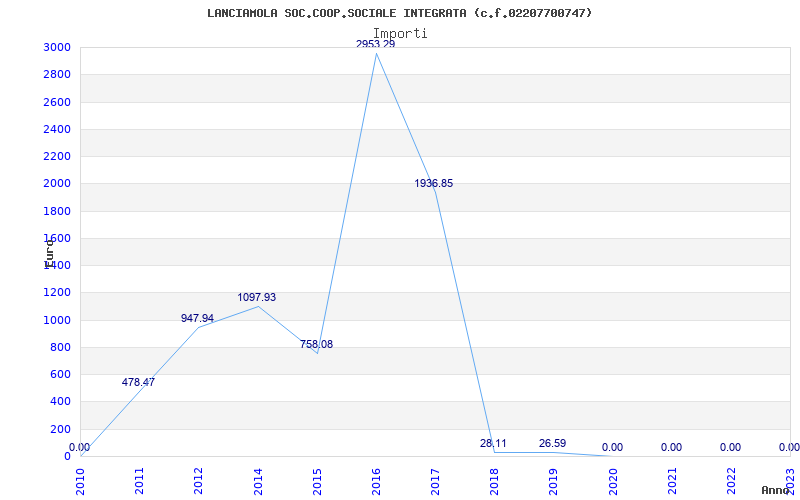Click the 2014 x-axis year label
Image resolution: width=800 pixels, height=500 pixels.
(258, 481)
